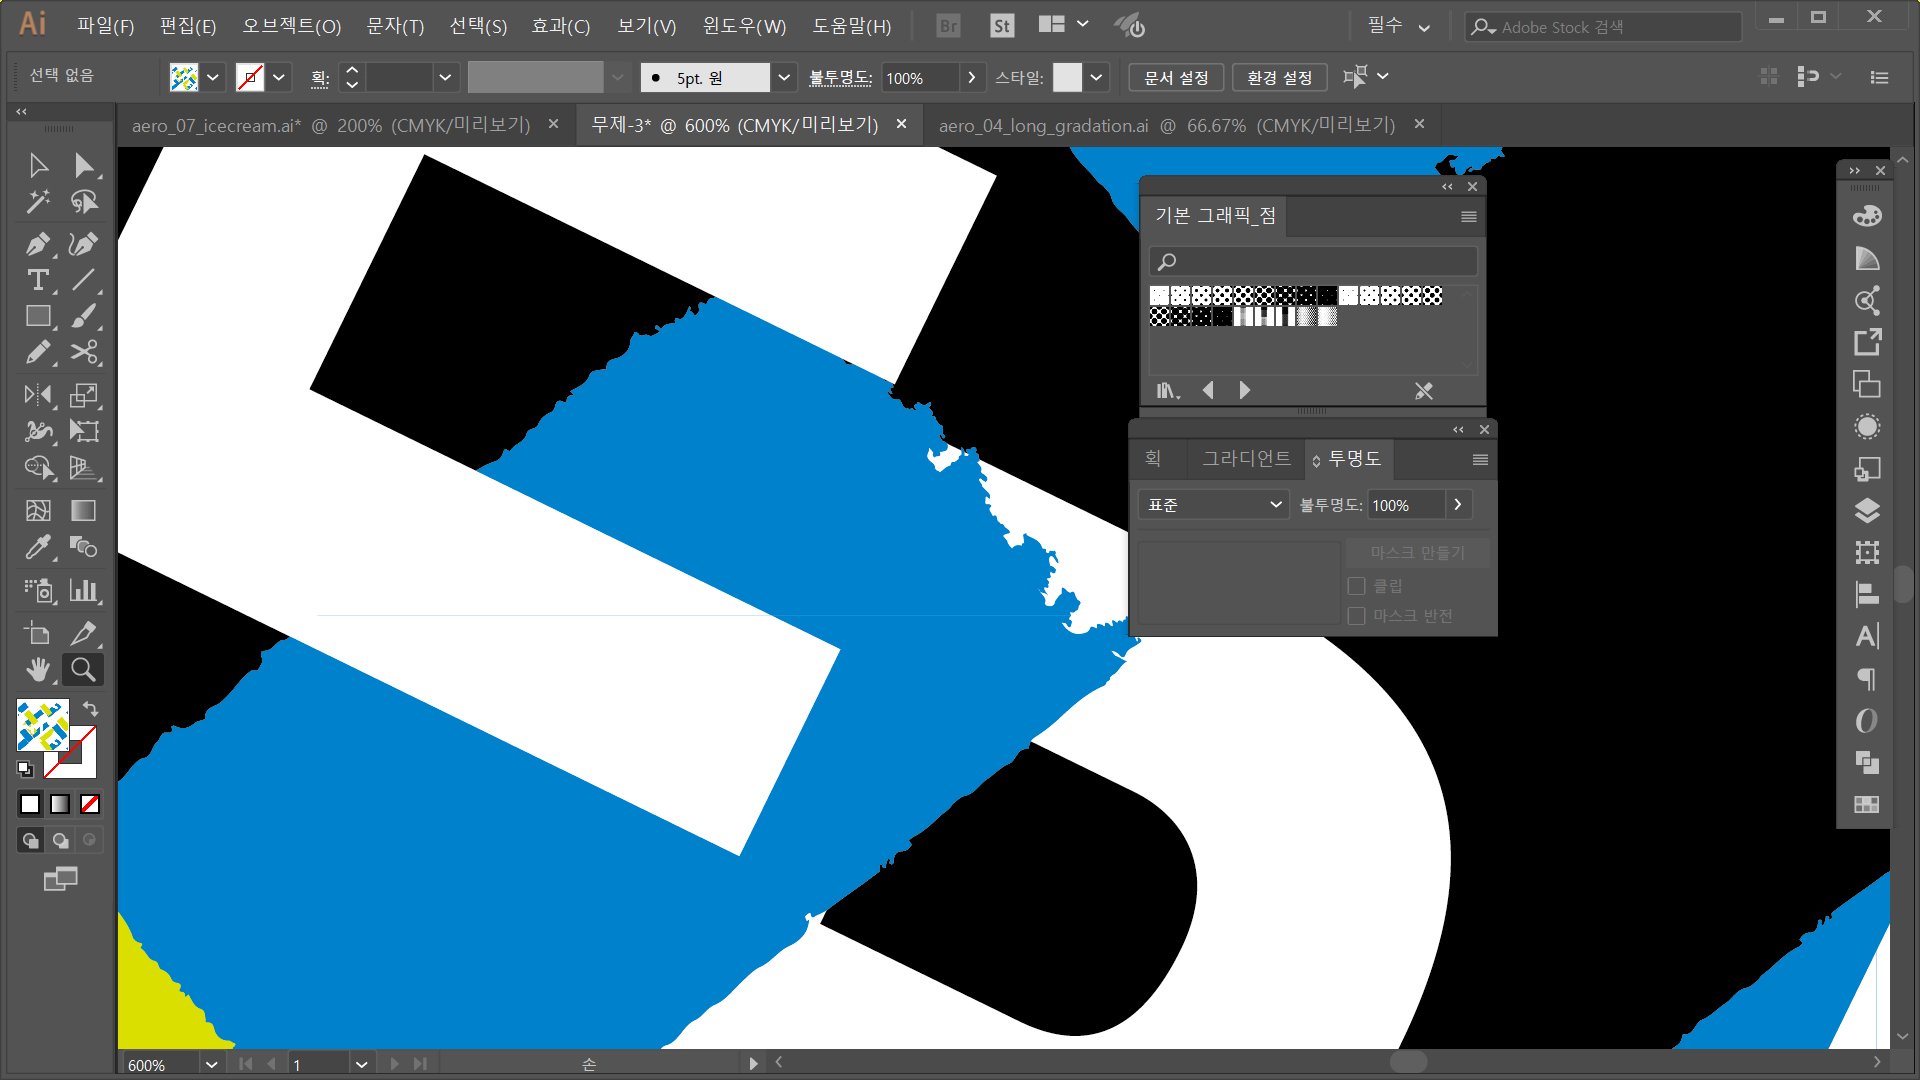The image size is (1920, 1080).
Task: Open the 5pt. 원 brush dropdown
Action: tap(784, 77)
